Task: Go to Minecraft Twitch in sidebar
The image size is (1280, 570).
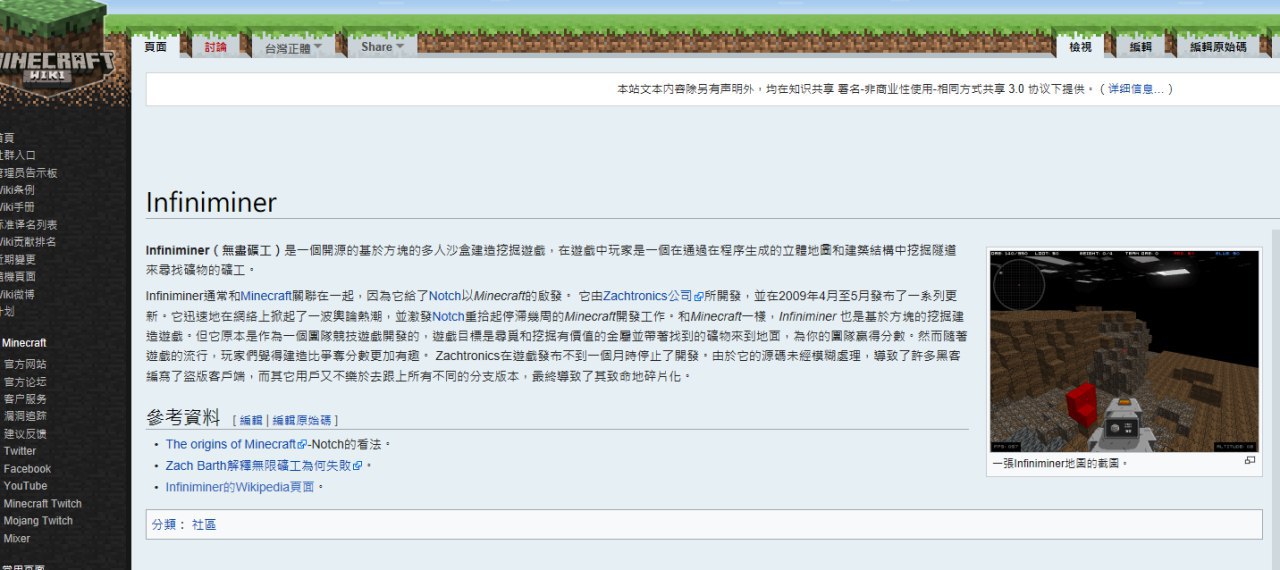Action: (42, 504)
